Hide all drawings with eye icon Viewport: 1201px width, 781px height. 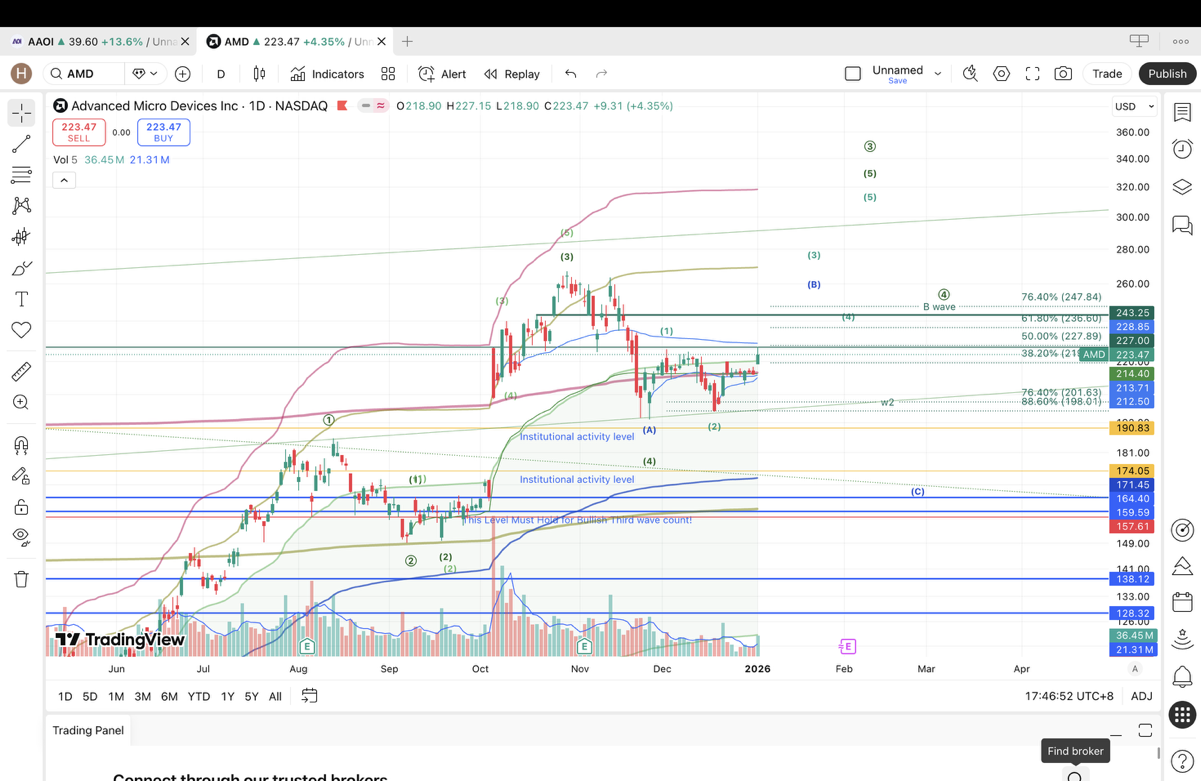[x=21, y=537]
